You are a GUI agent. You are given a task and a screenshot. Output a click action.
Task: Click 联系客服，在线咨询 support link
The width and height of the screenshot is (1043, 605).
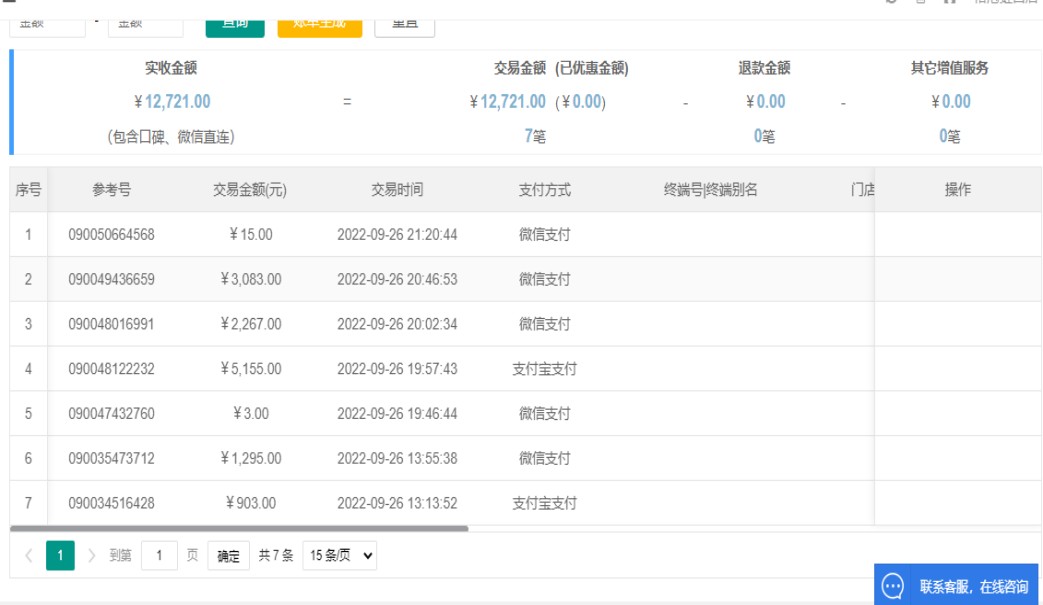[x=973, y=586]
